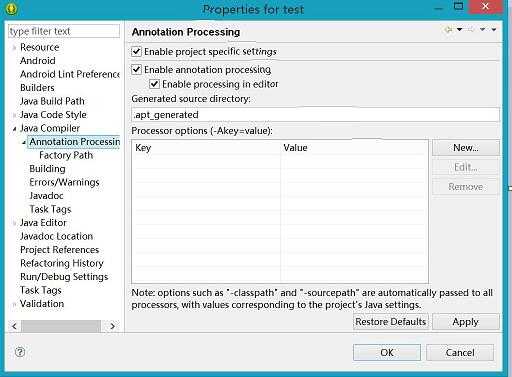
Task: Click the New... button
Action: (x=466, y=148)
